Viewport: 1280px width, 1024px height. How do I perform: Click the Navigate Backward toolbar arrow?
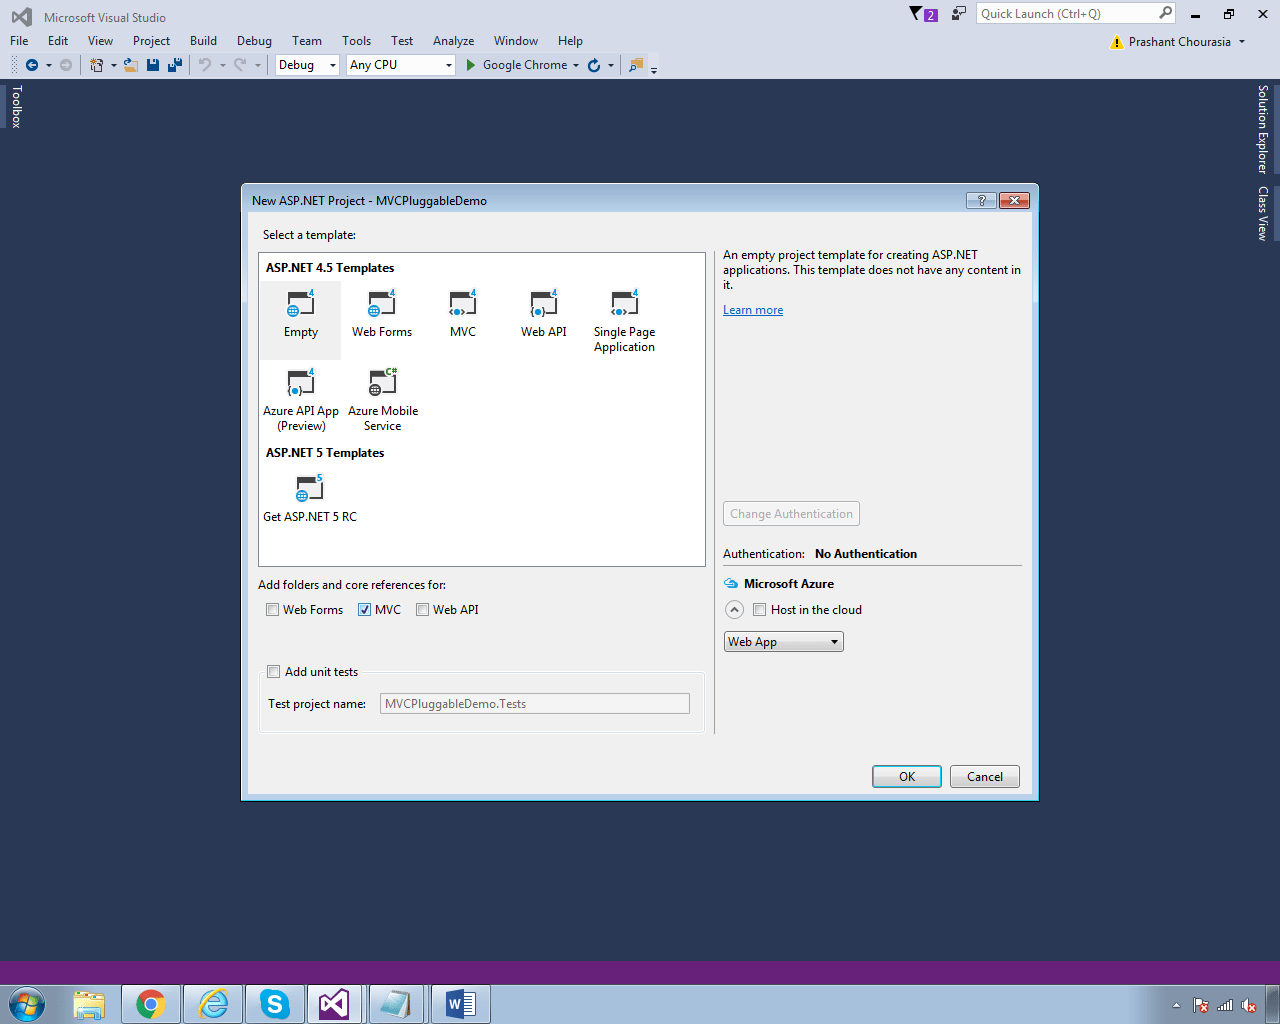tap(32, 65)
